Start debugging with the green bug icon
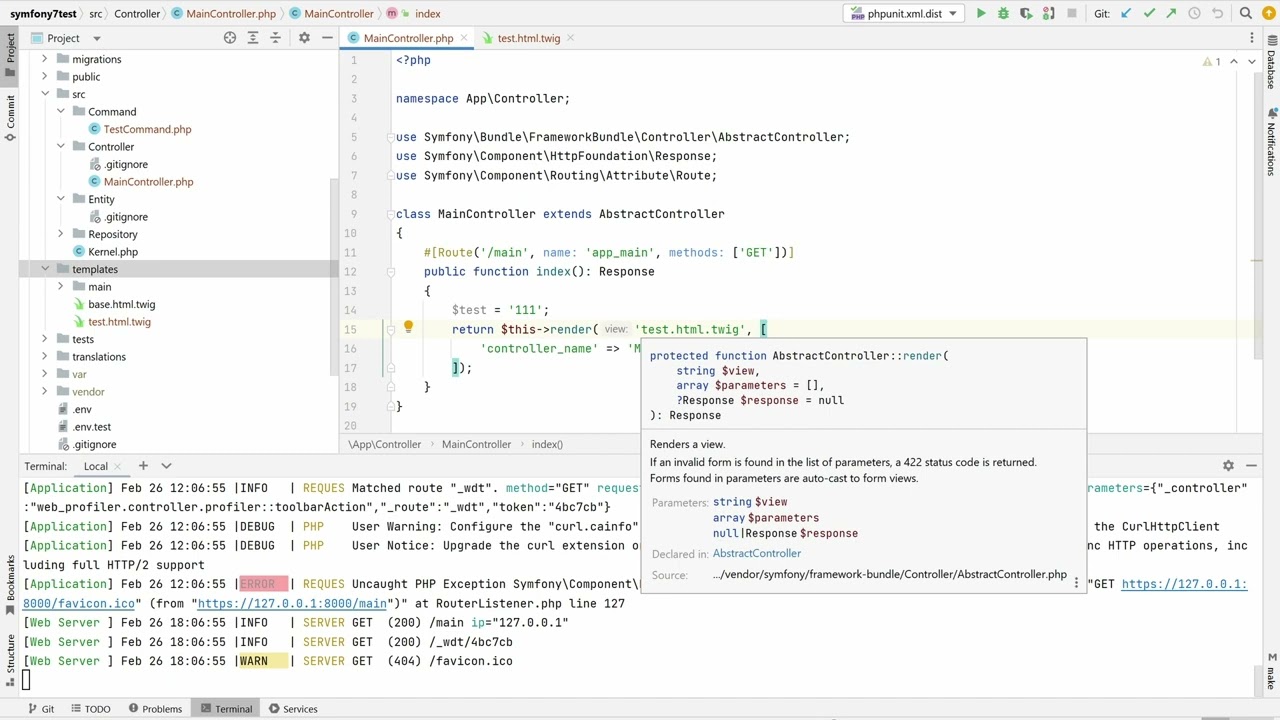 coord(1003,14)
